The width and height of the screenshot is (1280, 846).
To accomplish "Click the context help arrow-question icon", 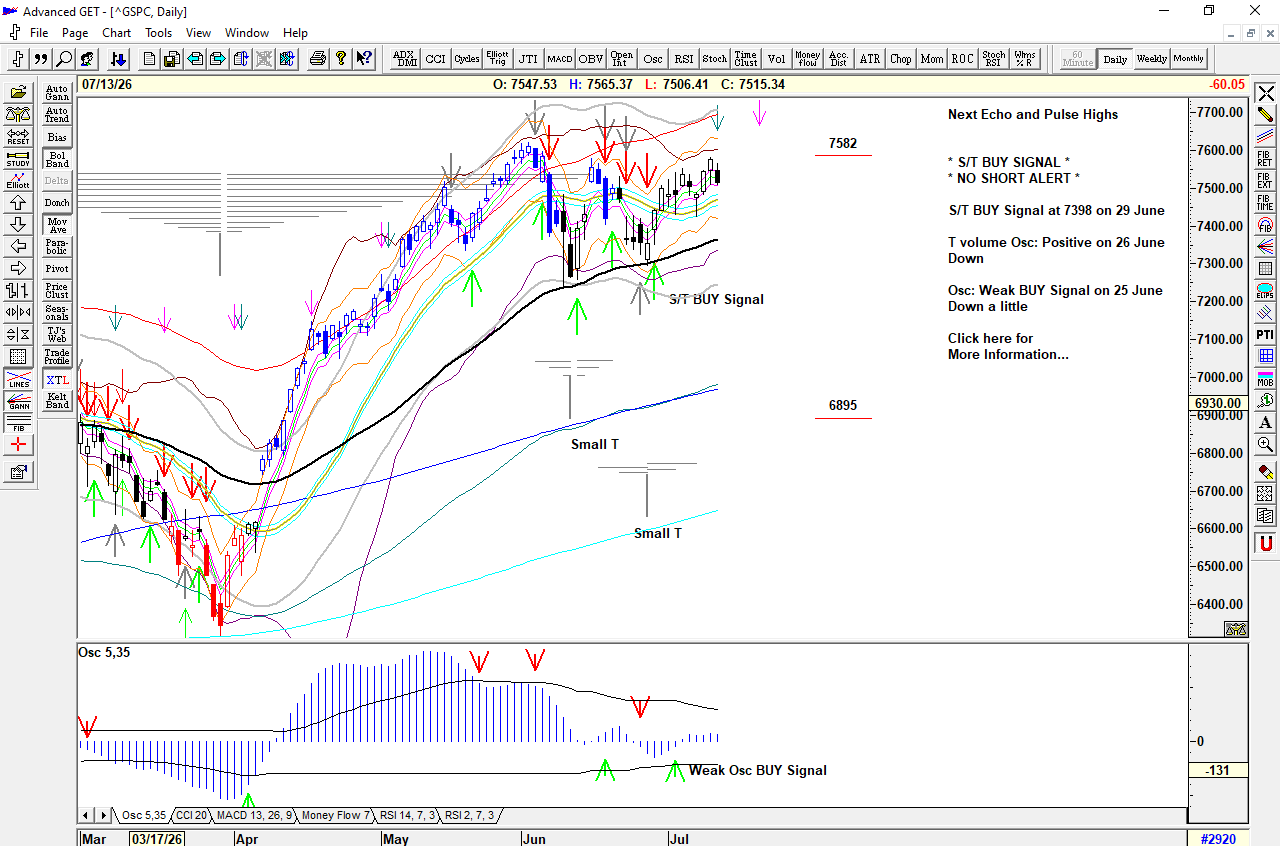I will tap(364, 59).
